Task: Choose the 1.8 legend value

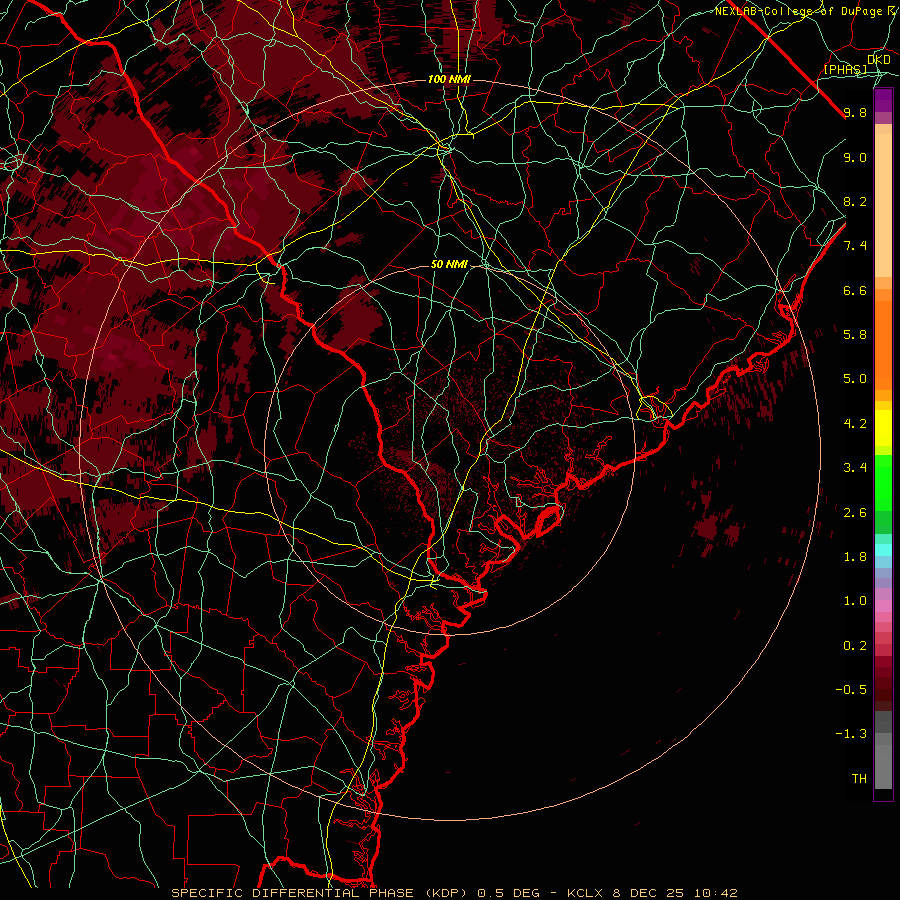Action: click(855, 557)
